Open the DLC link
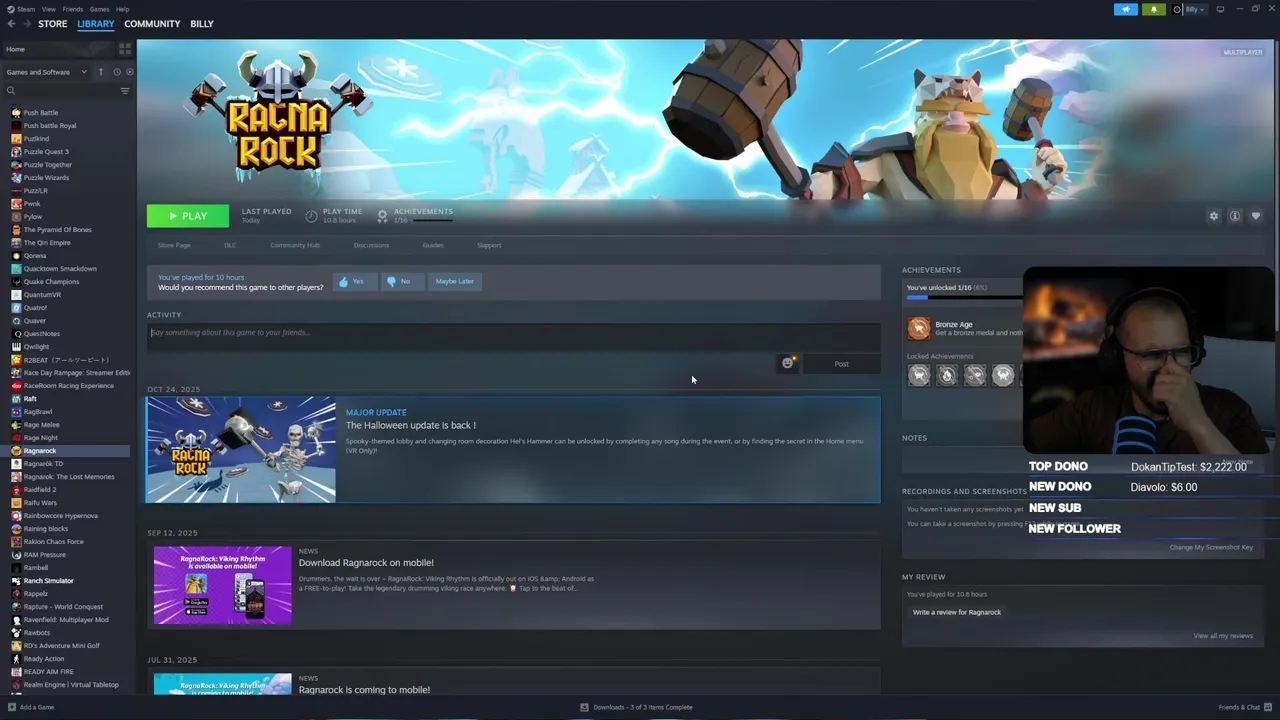 point(230,245)
